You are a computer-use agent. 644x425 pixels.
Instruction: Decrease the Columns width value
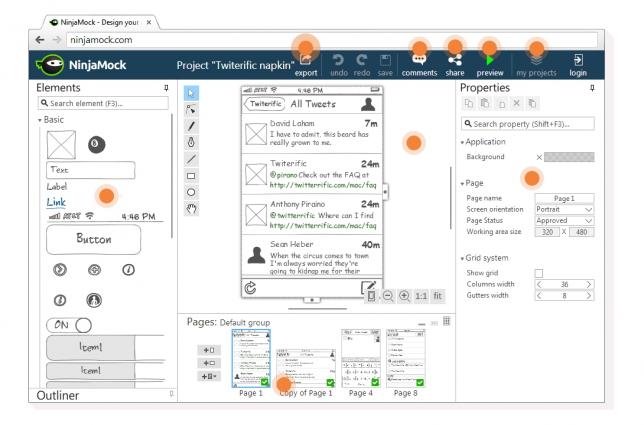(539, 284)
